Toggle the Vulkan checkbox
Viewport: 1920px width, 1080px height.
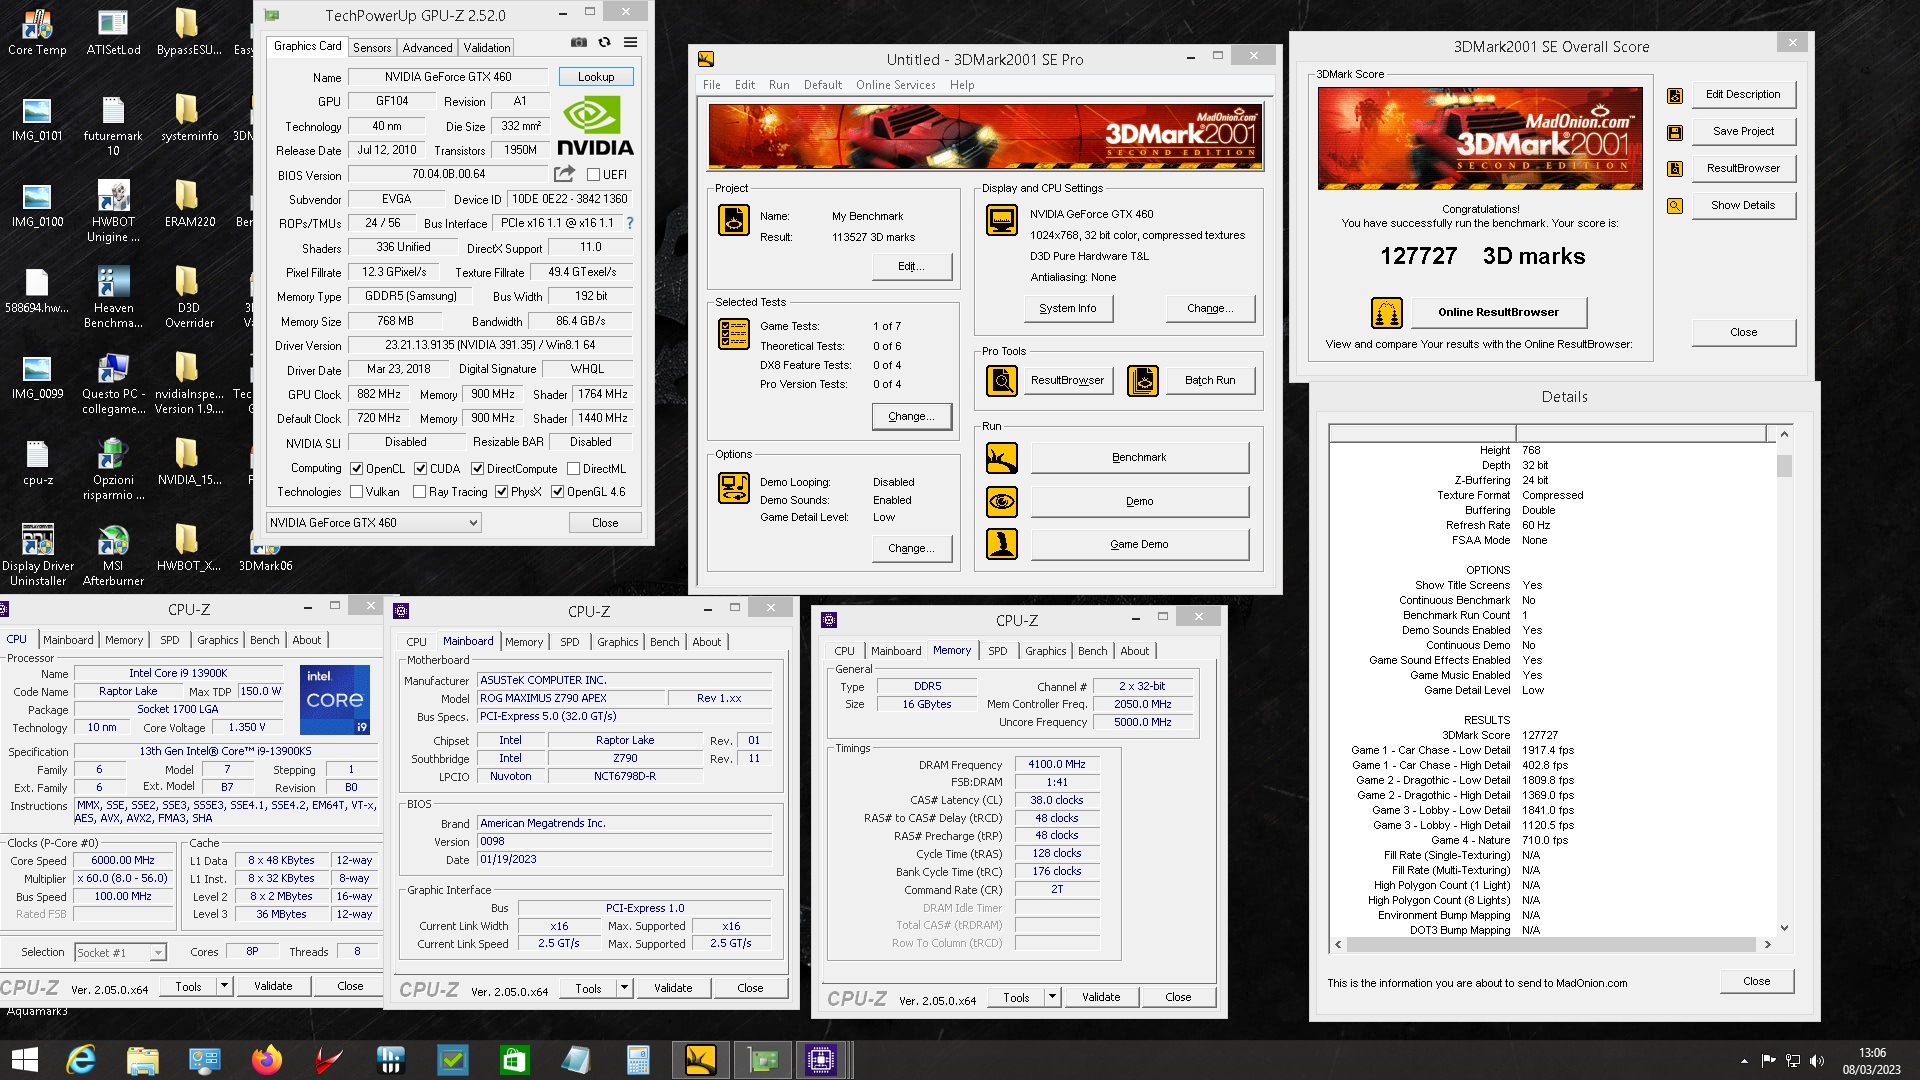click(356, 492)
